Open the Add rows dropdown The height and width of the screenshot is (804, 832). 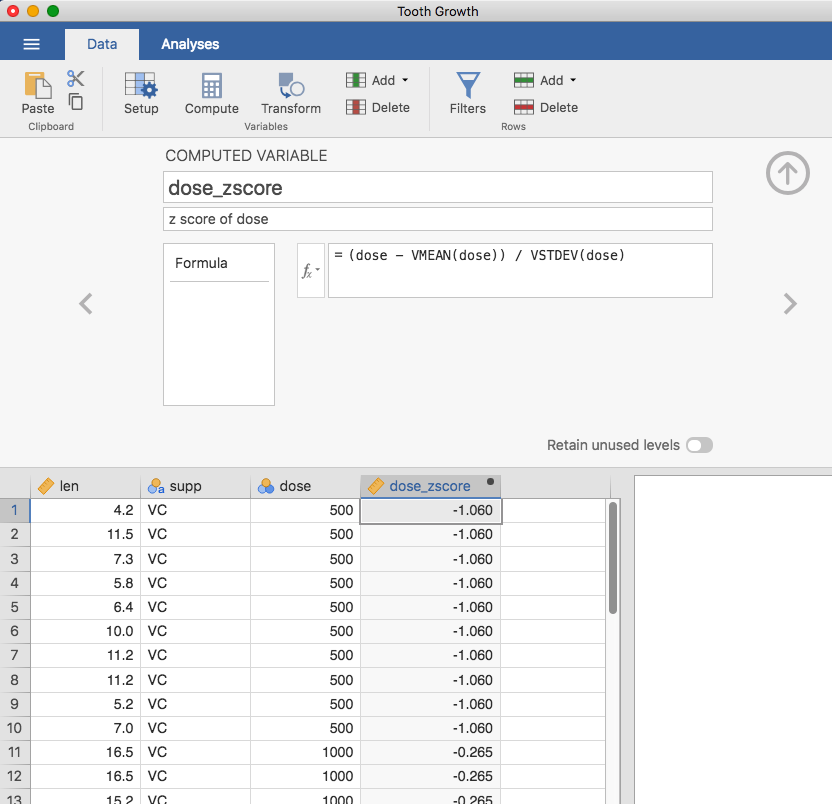pyautogui.click(x=545, y=80)
